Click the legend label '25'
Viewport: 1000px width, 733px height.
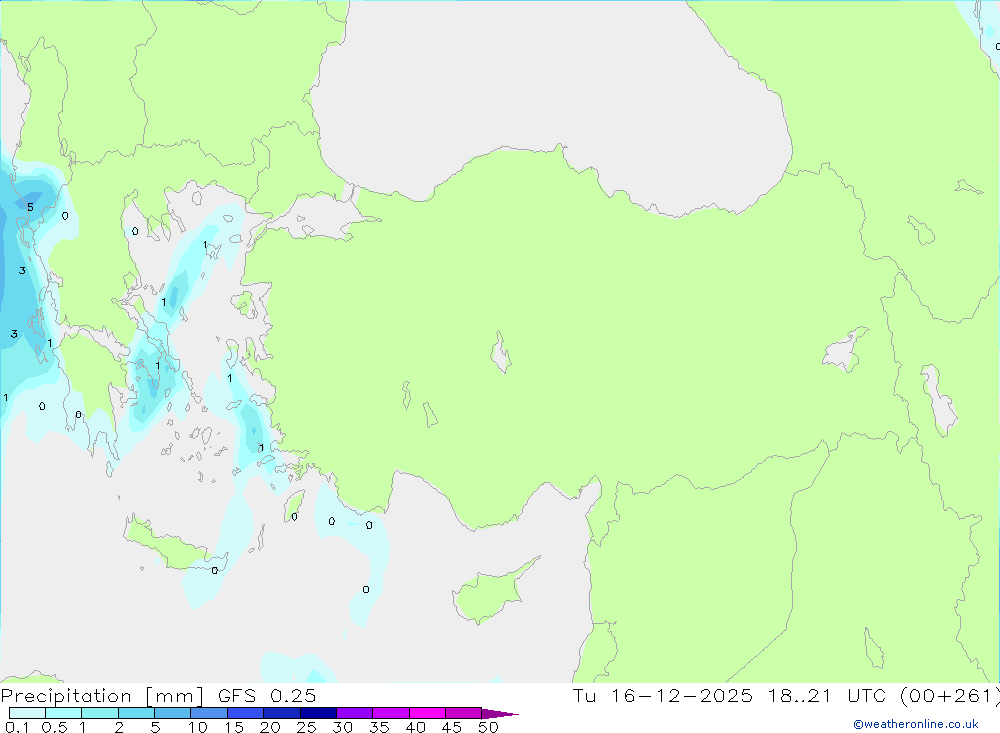(306, 727)
